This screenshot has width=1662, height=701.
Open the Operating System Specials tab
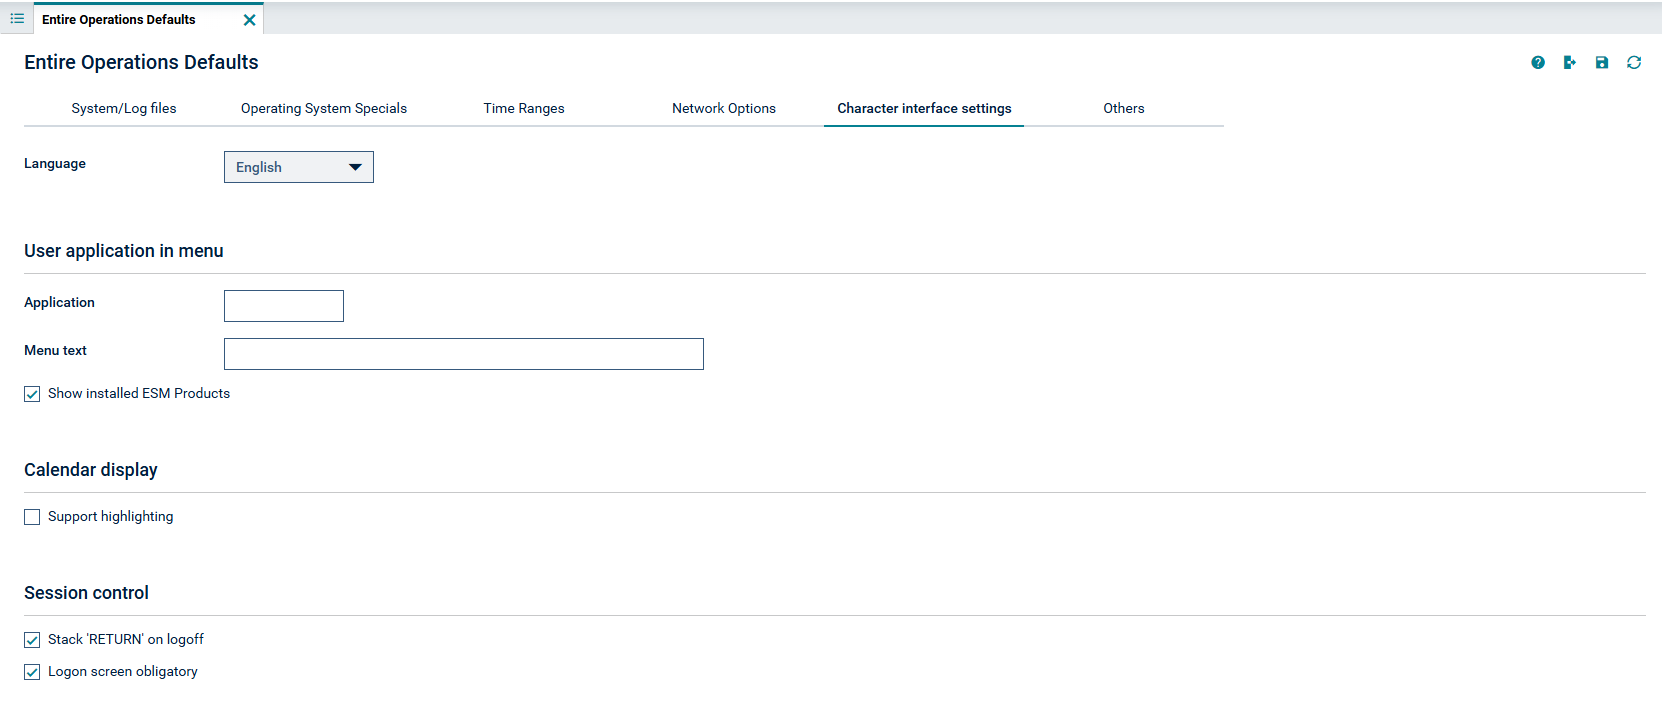(x=324, y=109)
